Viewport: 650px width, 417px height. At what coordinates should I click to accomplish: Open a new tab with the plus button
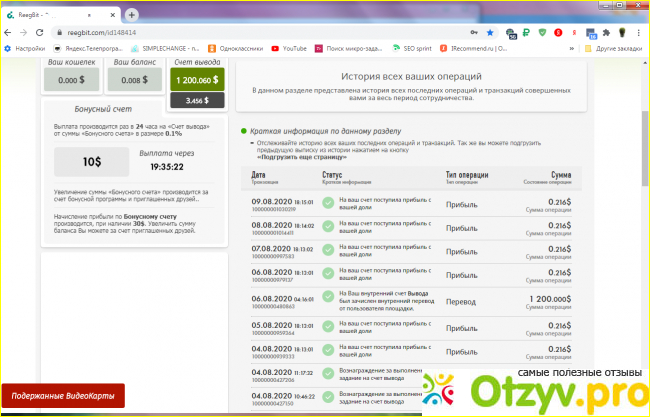coord(131,14)
